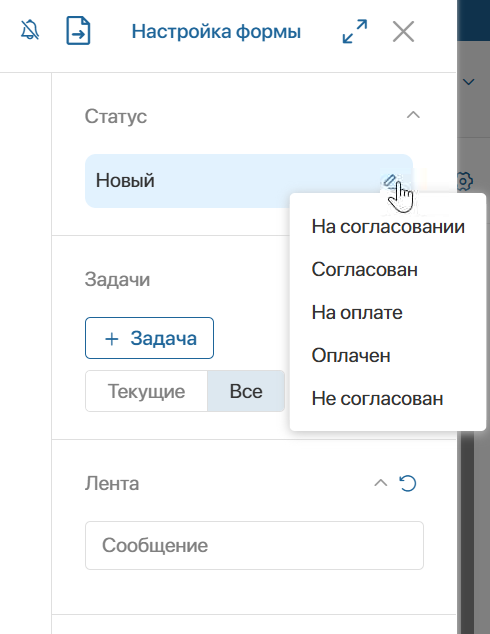Click the Задачи section heading

(117, 279)
